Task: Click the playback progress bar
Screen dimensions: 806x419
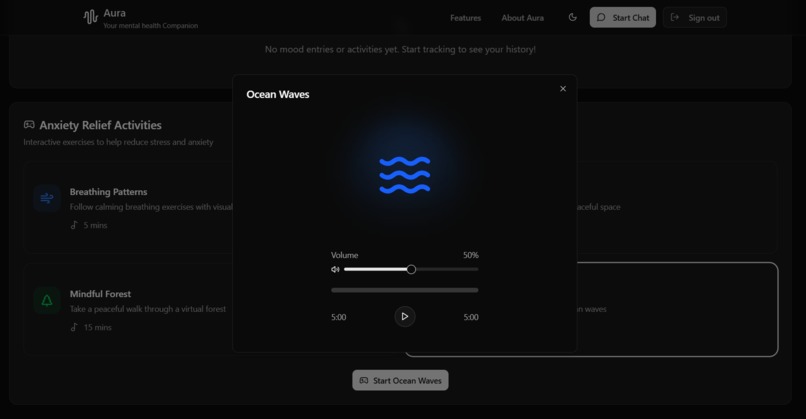Action: pyautogui.click(x=405, y=290)
